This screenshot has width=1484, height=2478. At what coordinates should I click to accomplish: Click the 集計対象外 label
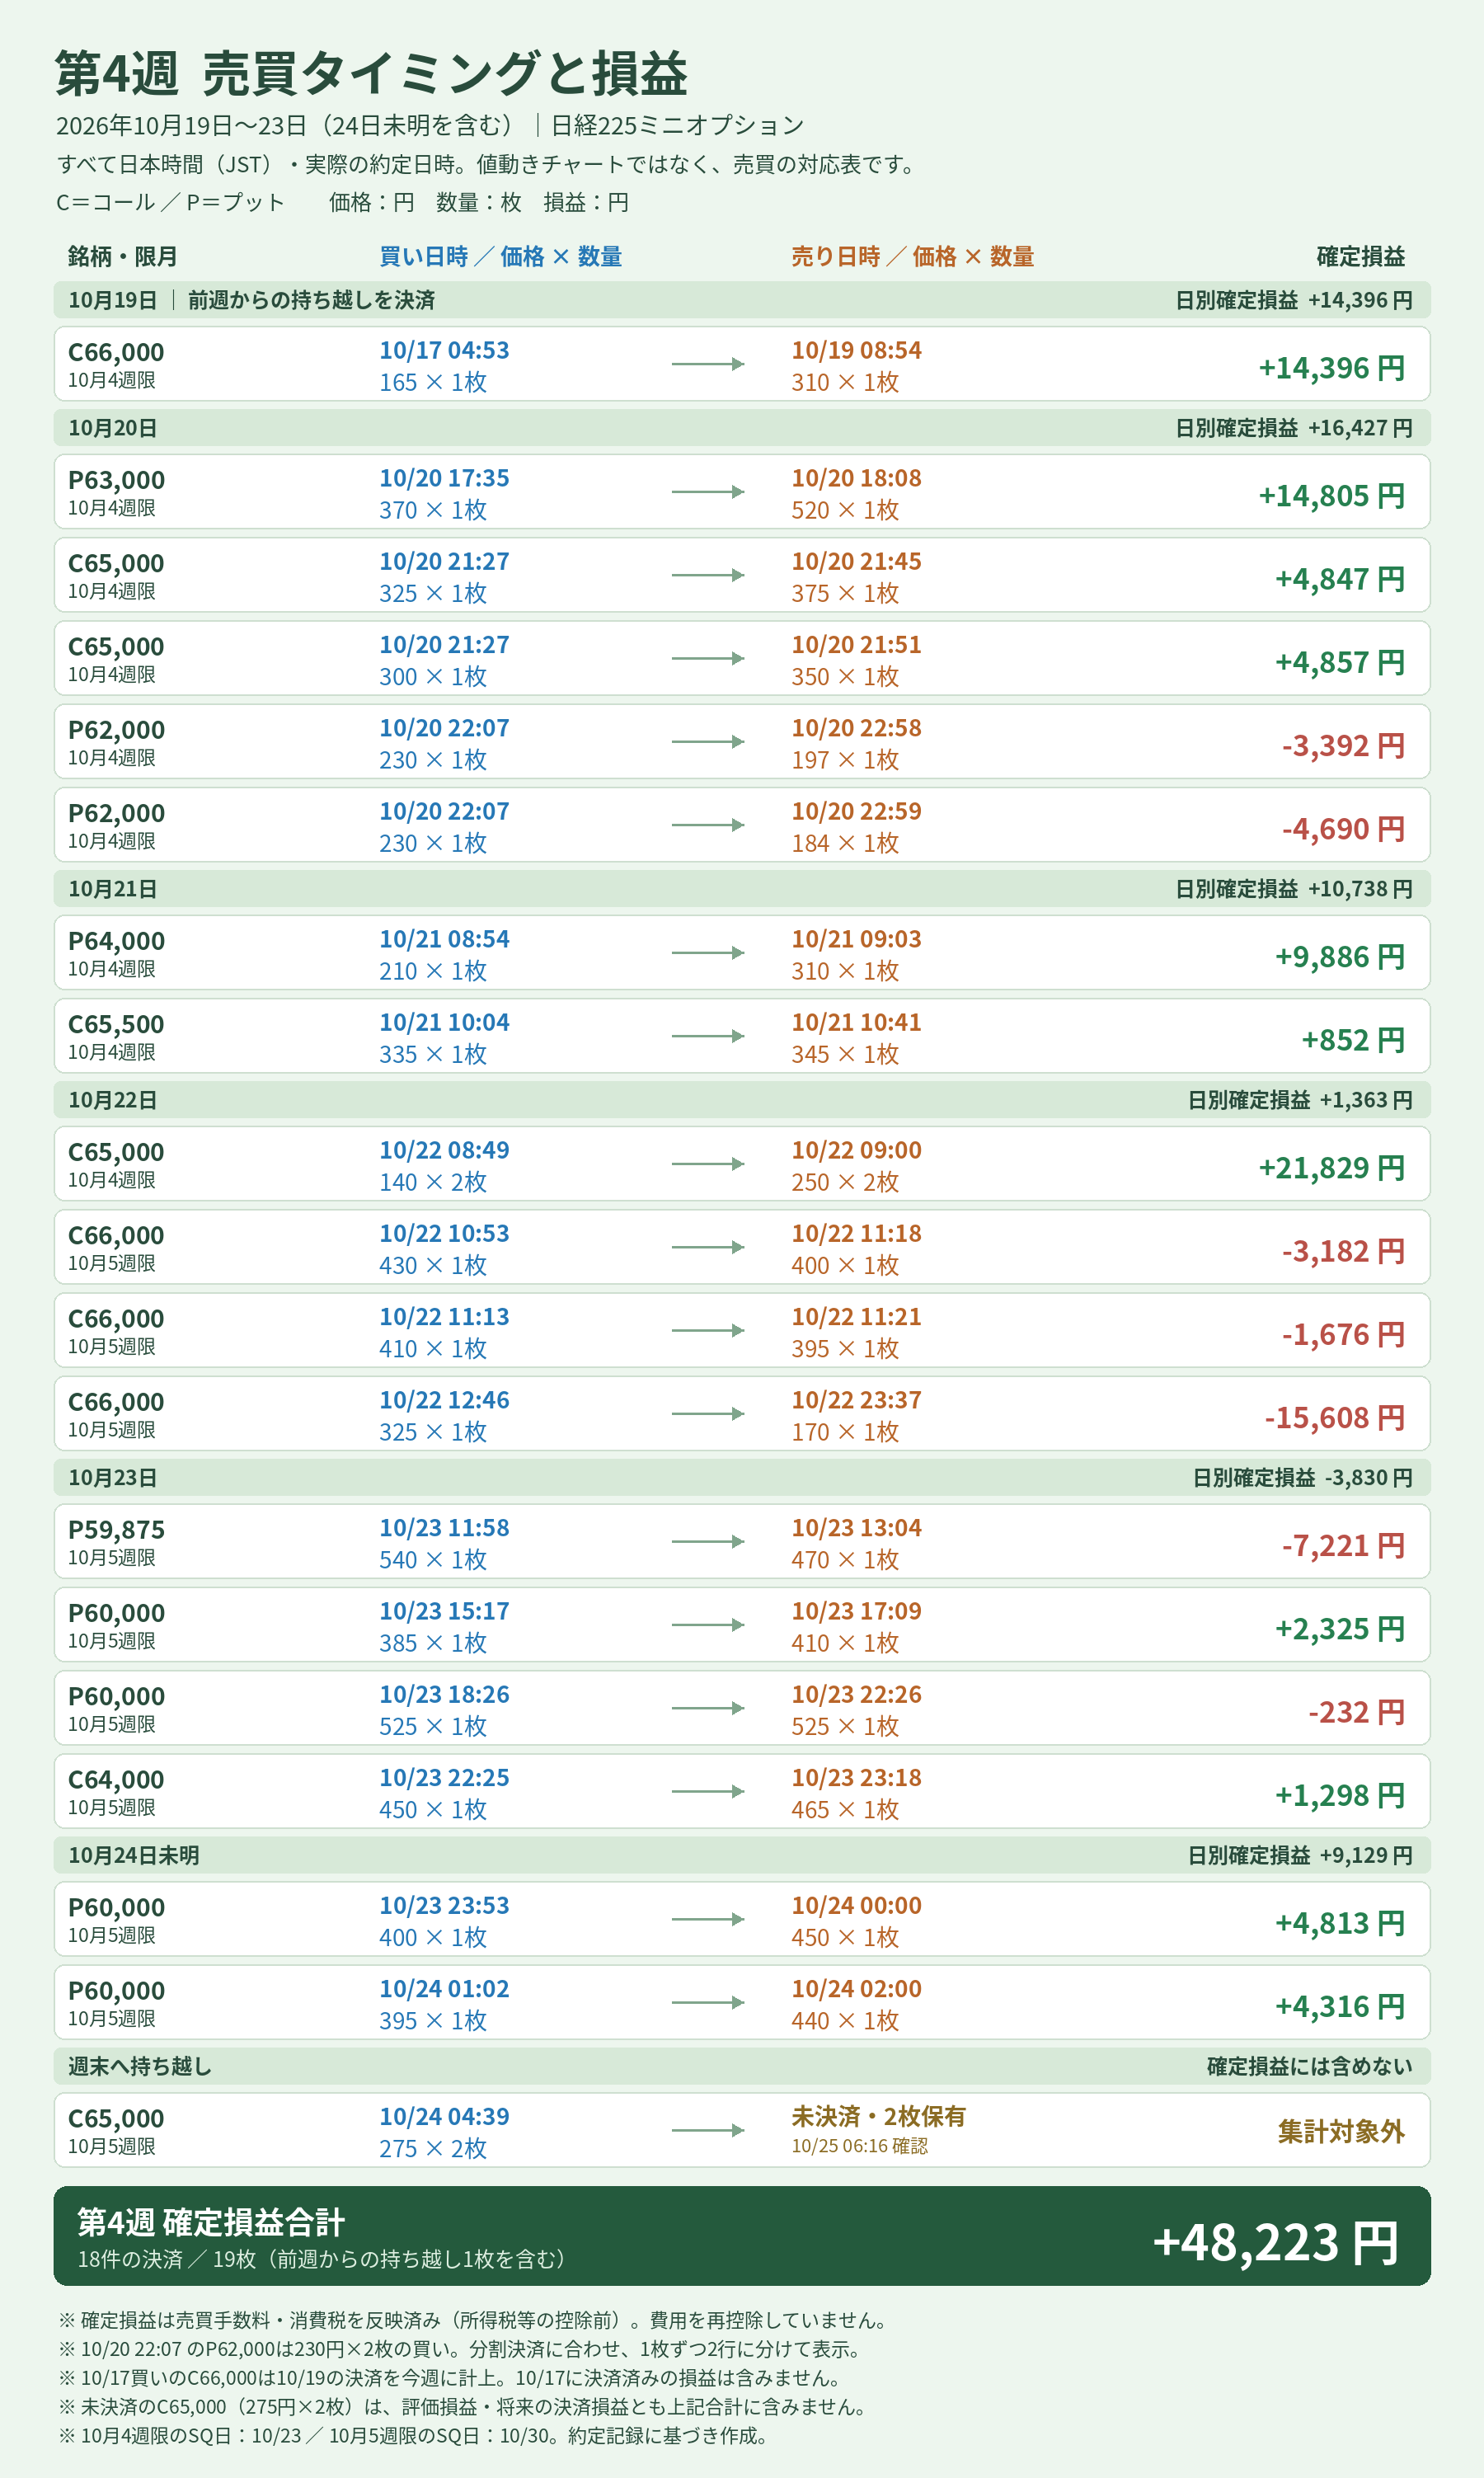(x=1341, y=2132)
